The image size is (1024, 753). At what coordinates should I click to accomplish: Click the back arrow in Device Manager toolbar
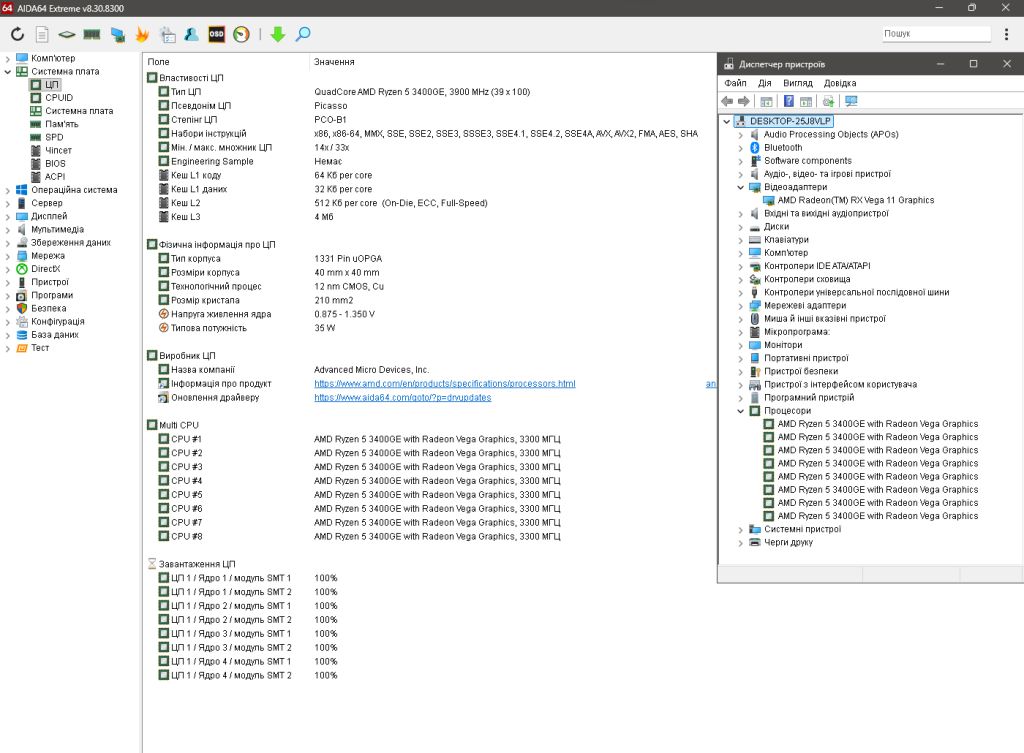[727, 101]
